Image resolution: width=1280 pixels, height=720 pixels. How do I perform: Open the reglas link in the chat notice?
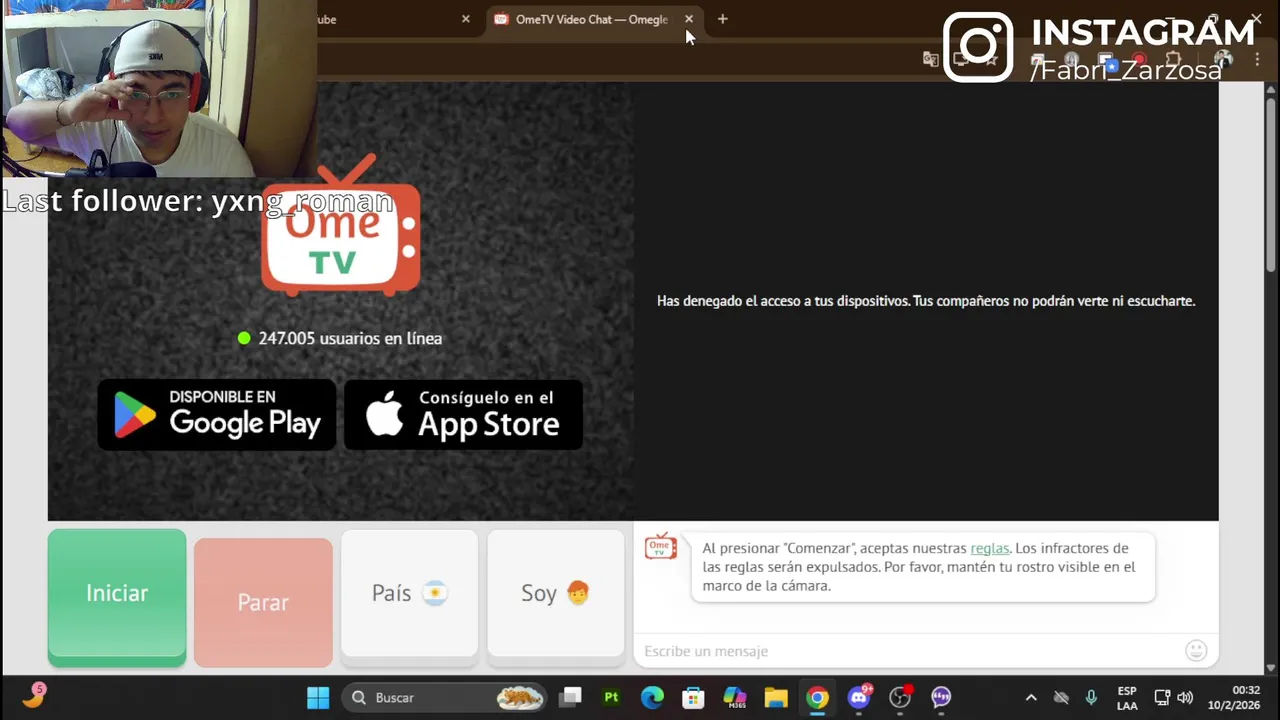coord(989,548)
